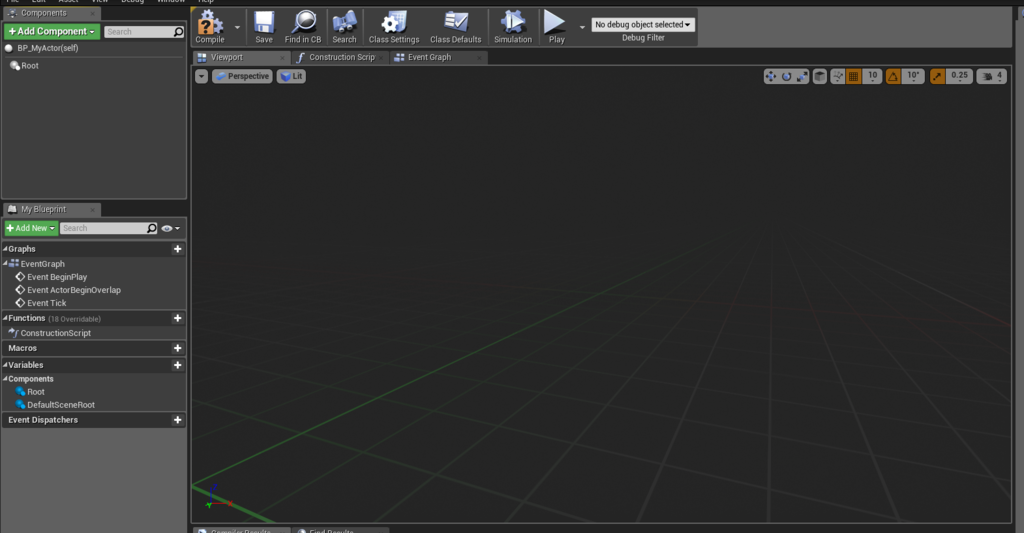Change the scale snap value 0.25
The image size is (1024, 533).
[959, 76]
